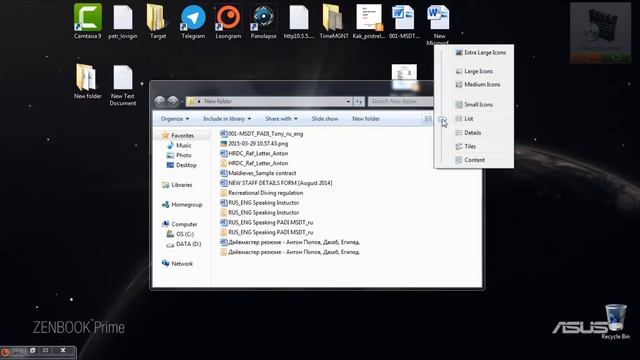
Task: Launch the Leongram desktop shortcut
Action: click(x=228, y=22)
